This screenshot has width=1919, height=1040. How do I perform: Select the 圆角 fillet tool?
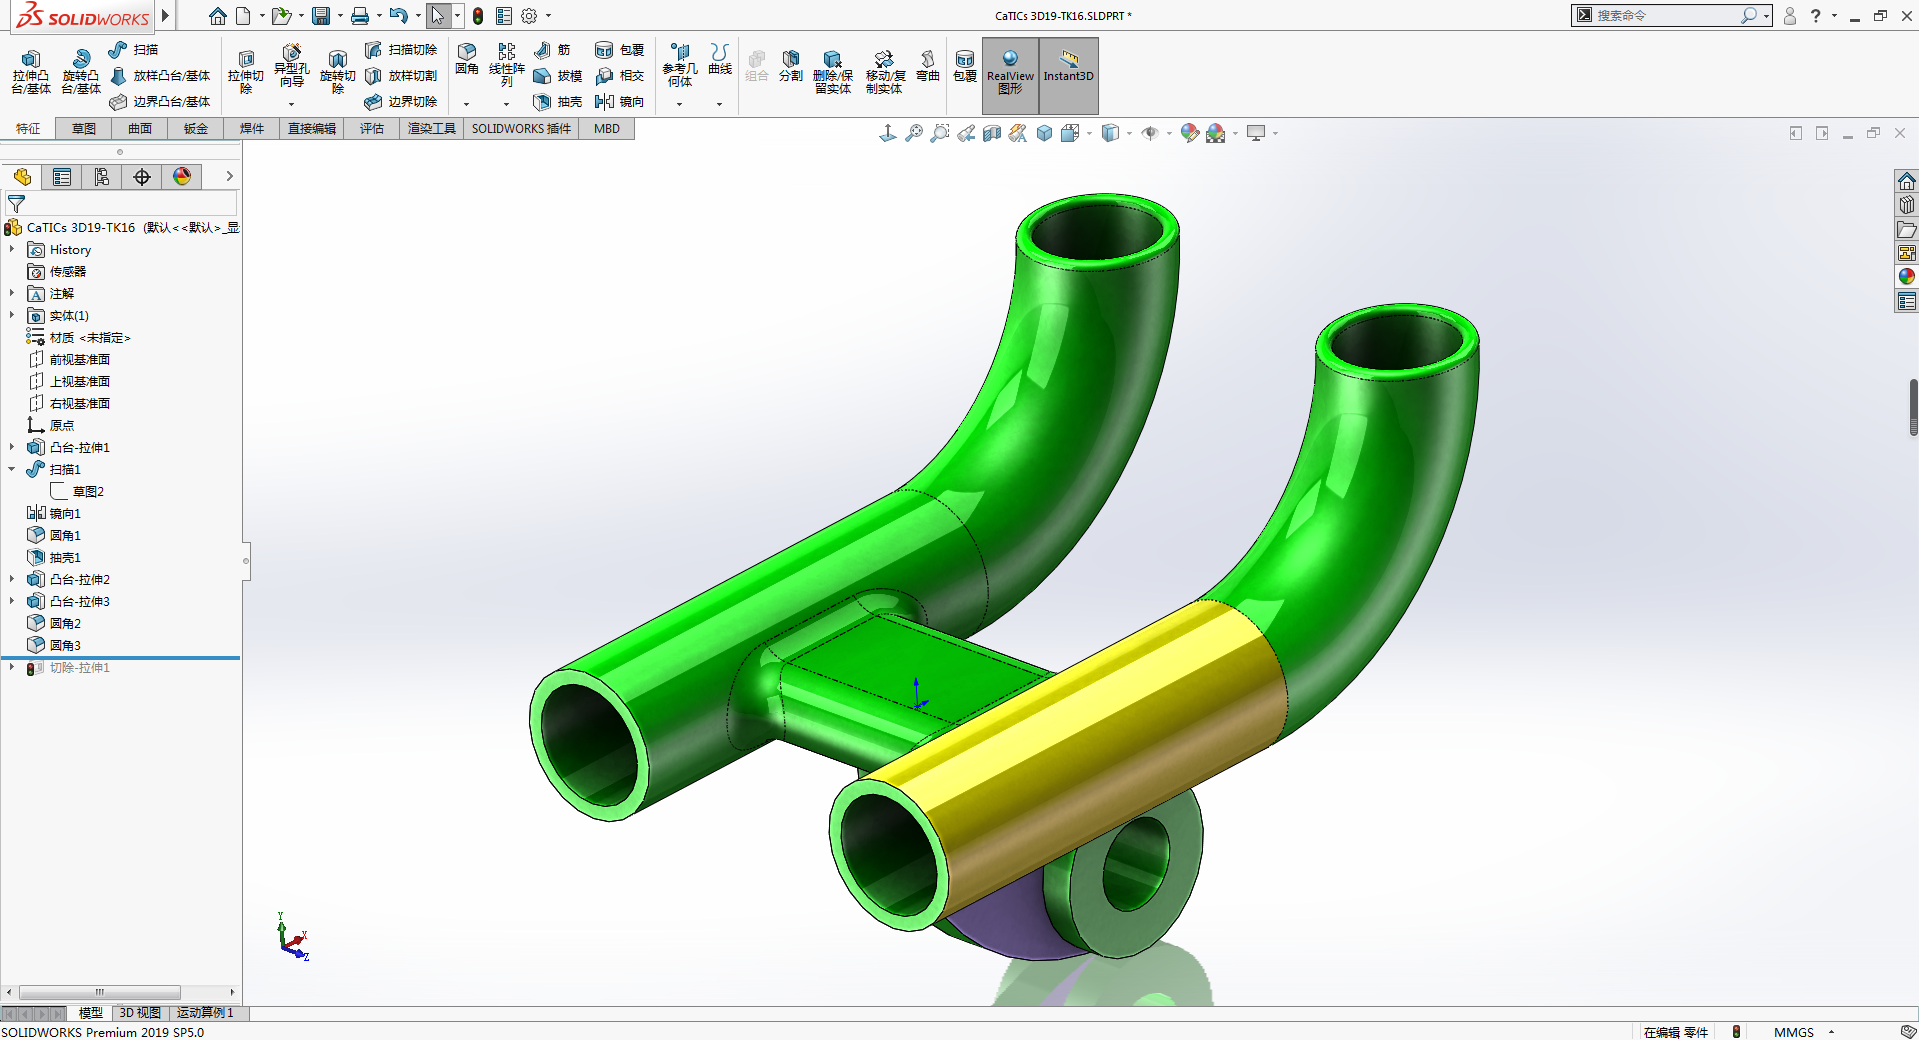click(467, 59)
